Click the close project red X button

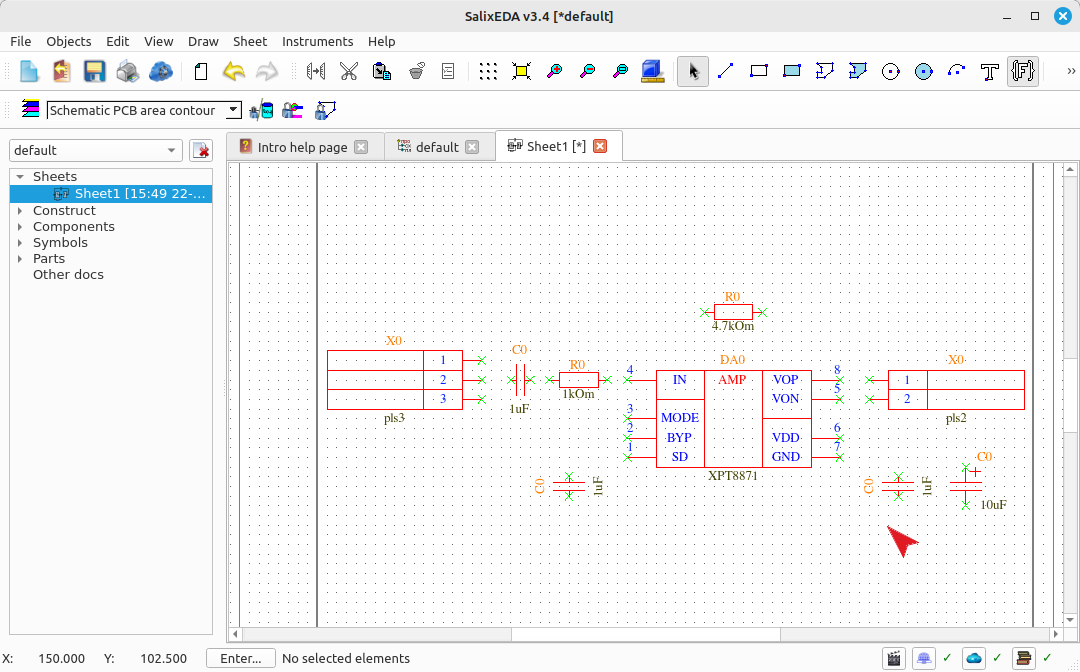pos(201,150)
